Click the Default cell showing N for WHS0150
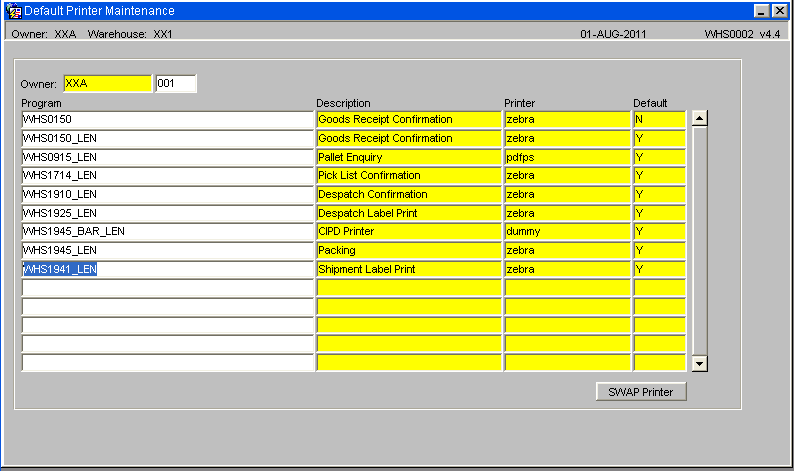Image resolution: width=794 pixels, height=471 pixels. tap(659, 120)
